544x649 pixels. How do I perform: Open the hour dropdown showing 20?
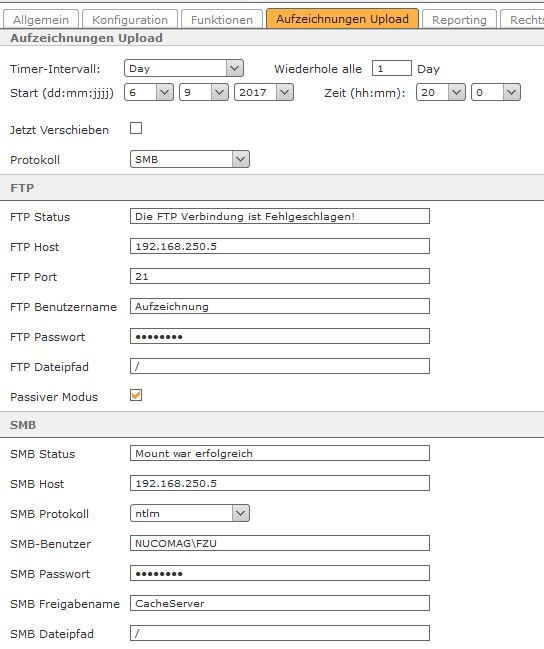[x=440, y=92]
